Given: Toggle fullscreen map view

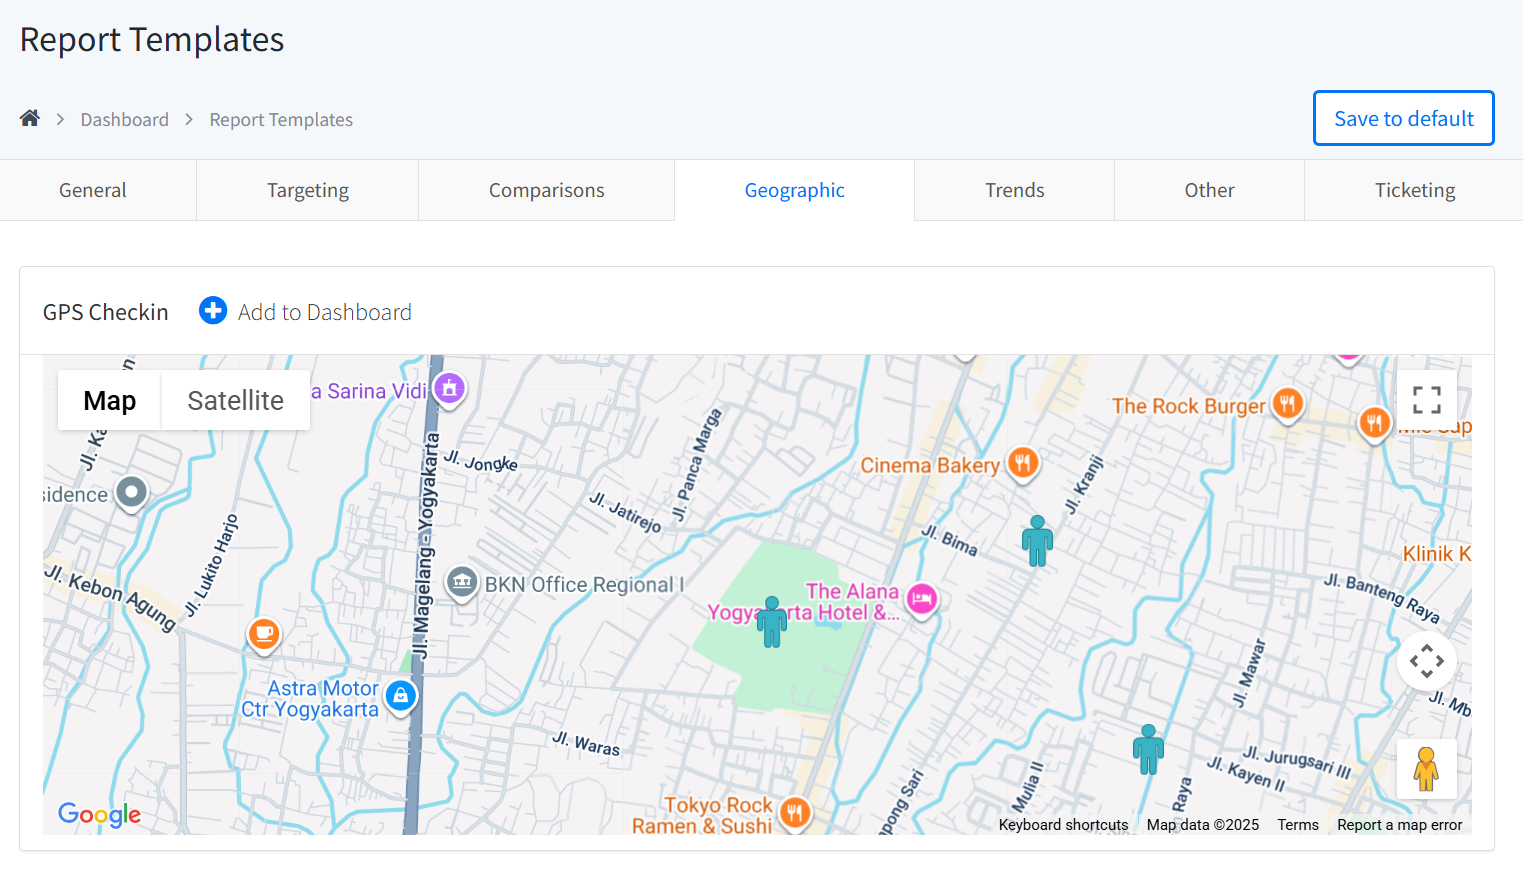Looking at the screenshot, I should point(1426,400).
